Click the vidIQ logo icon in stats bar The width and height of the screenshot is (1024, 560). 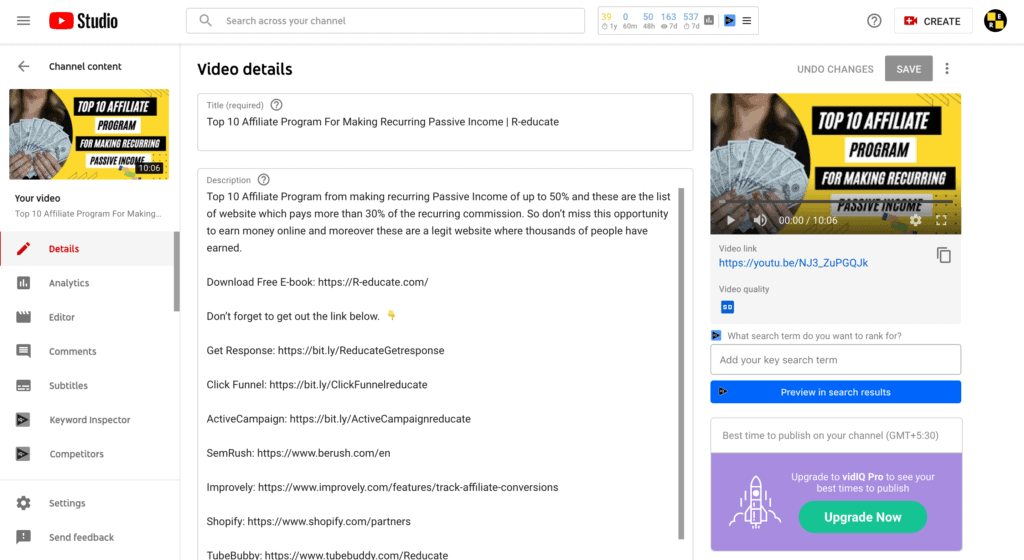click(x=729, y=21)
